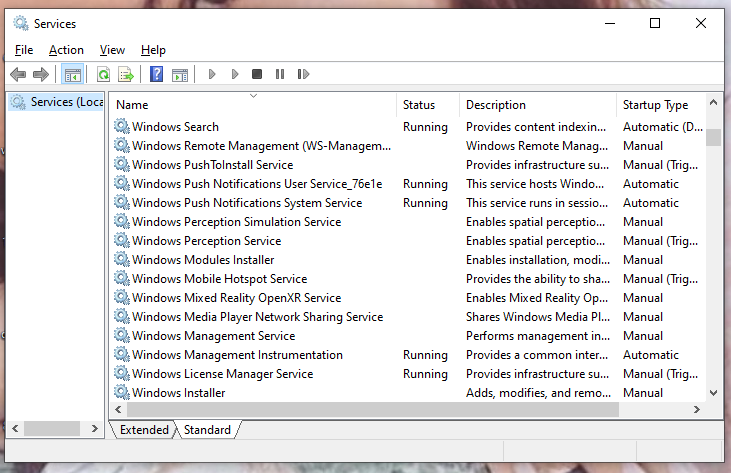Click the Back arrow toolbar icon
Image resolution: width=731 pixels, height=473 pixels.
click(18, 74)
